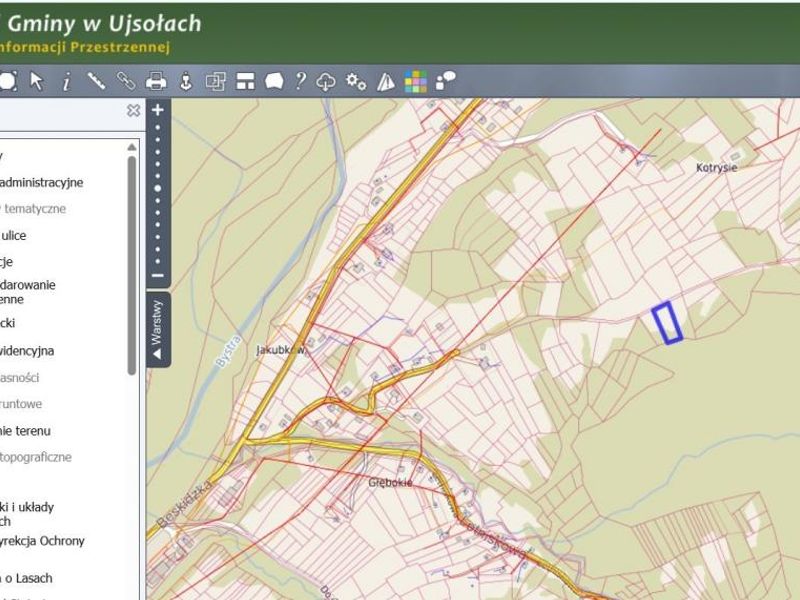800x600 pixels.
Task: Select the 'ulice' layer entry
Action: click(x=13, y=235)
